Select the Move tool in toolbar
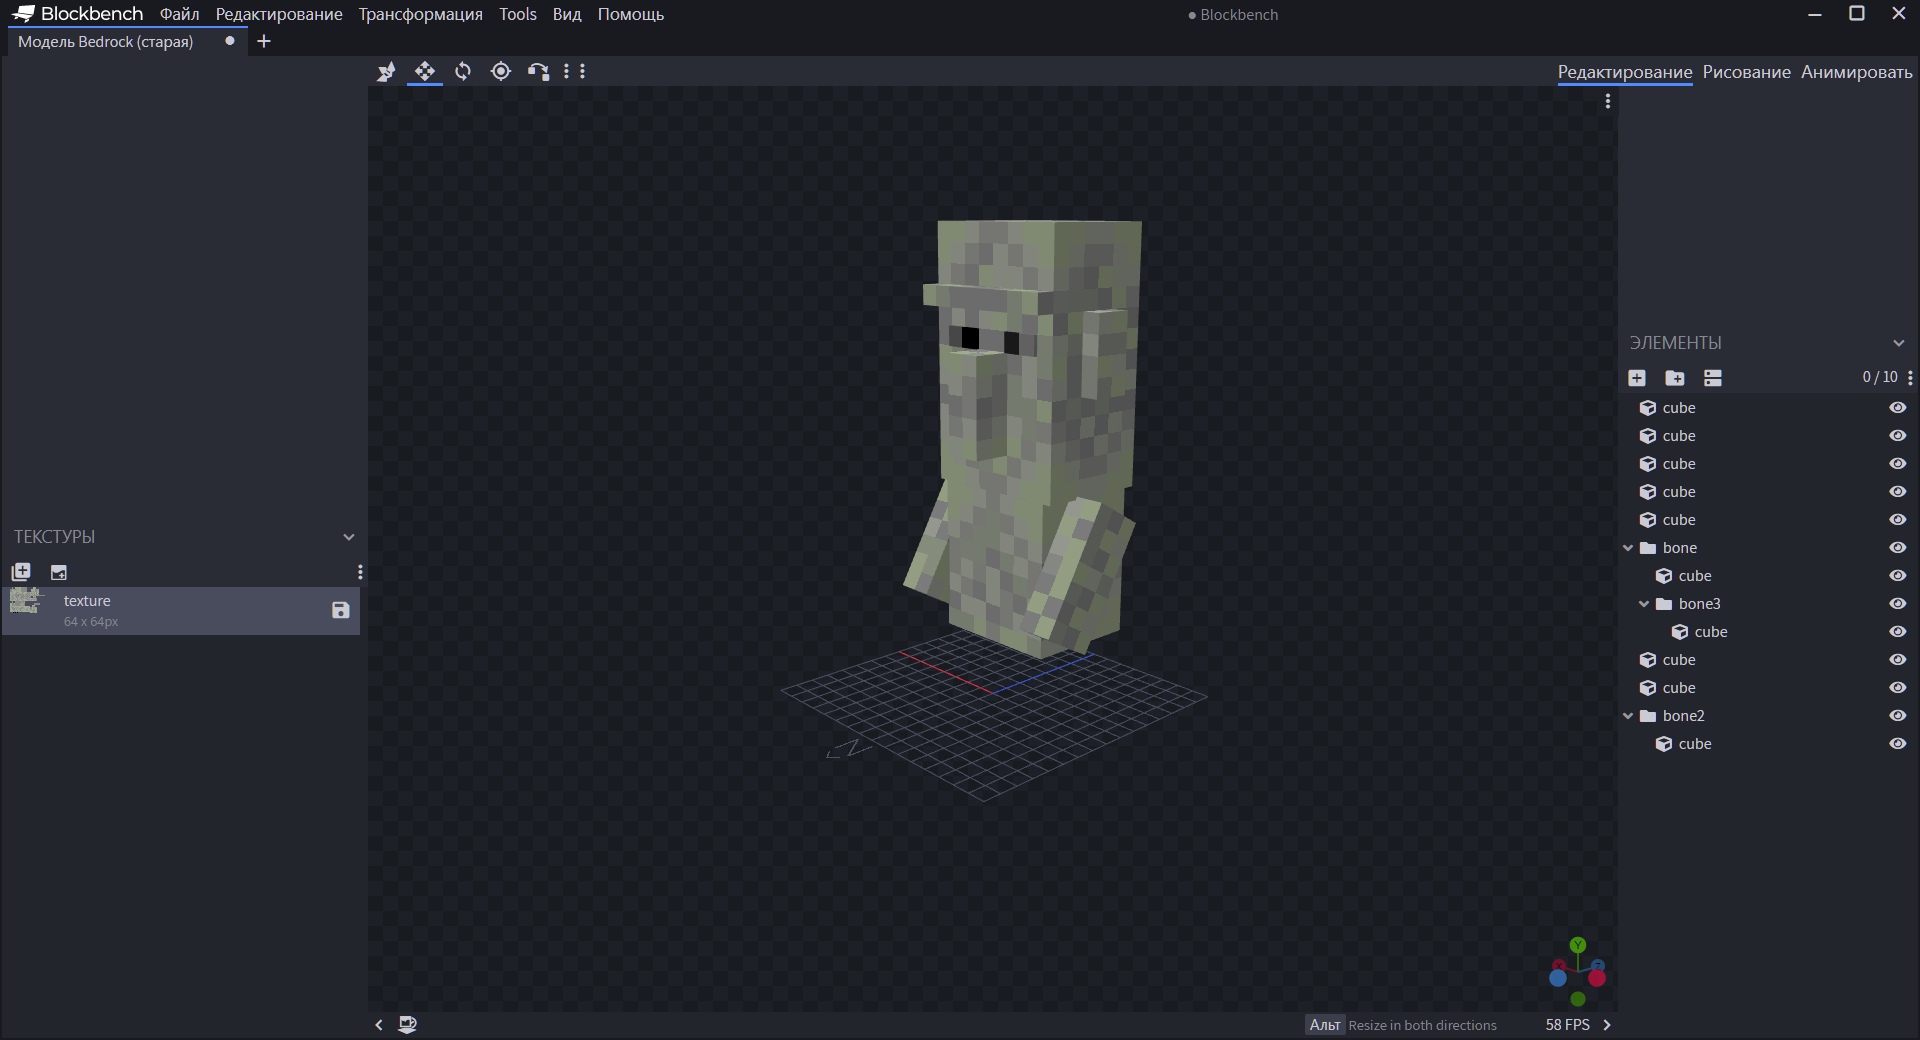 click(425, 71)
